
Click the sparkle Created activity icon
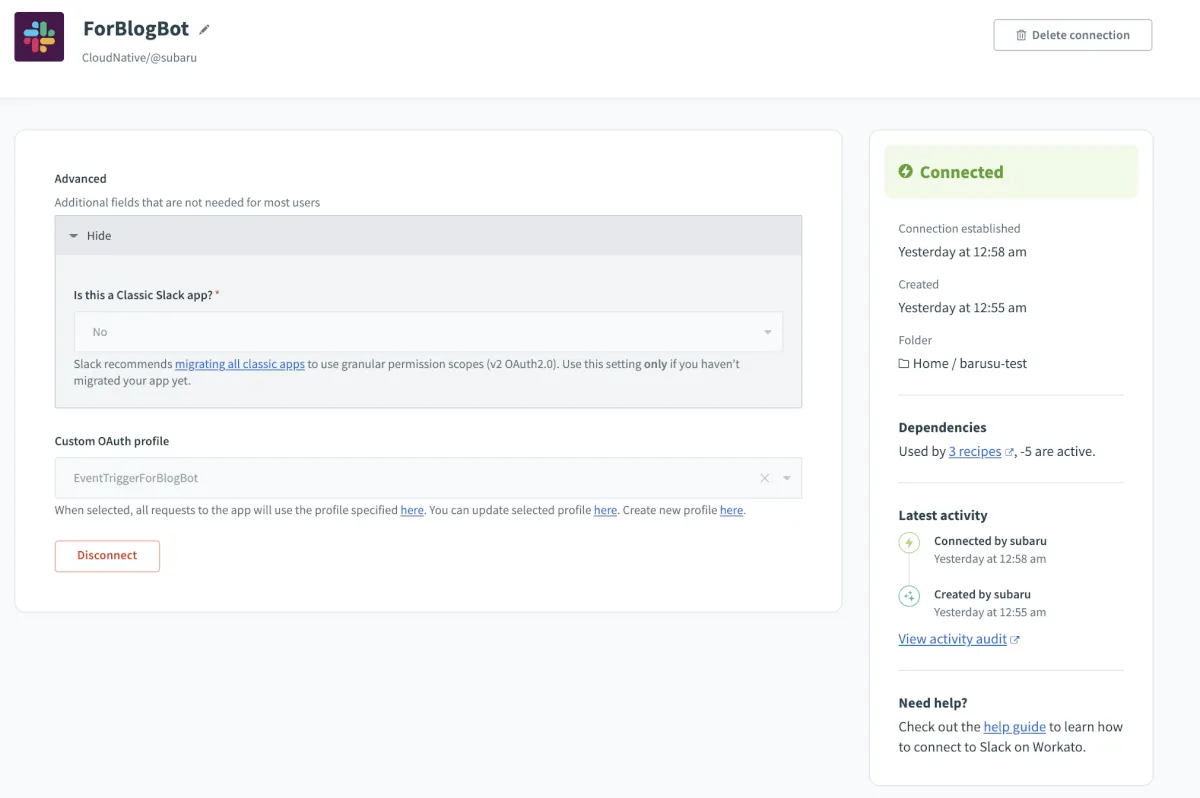(909, 596)
